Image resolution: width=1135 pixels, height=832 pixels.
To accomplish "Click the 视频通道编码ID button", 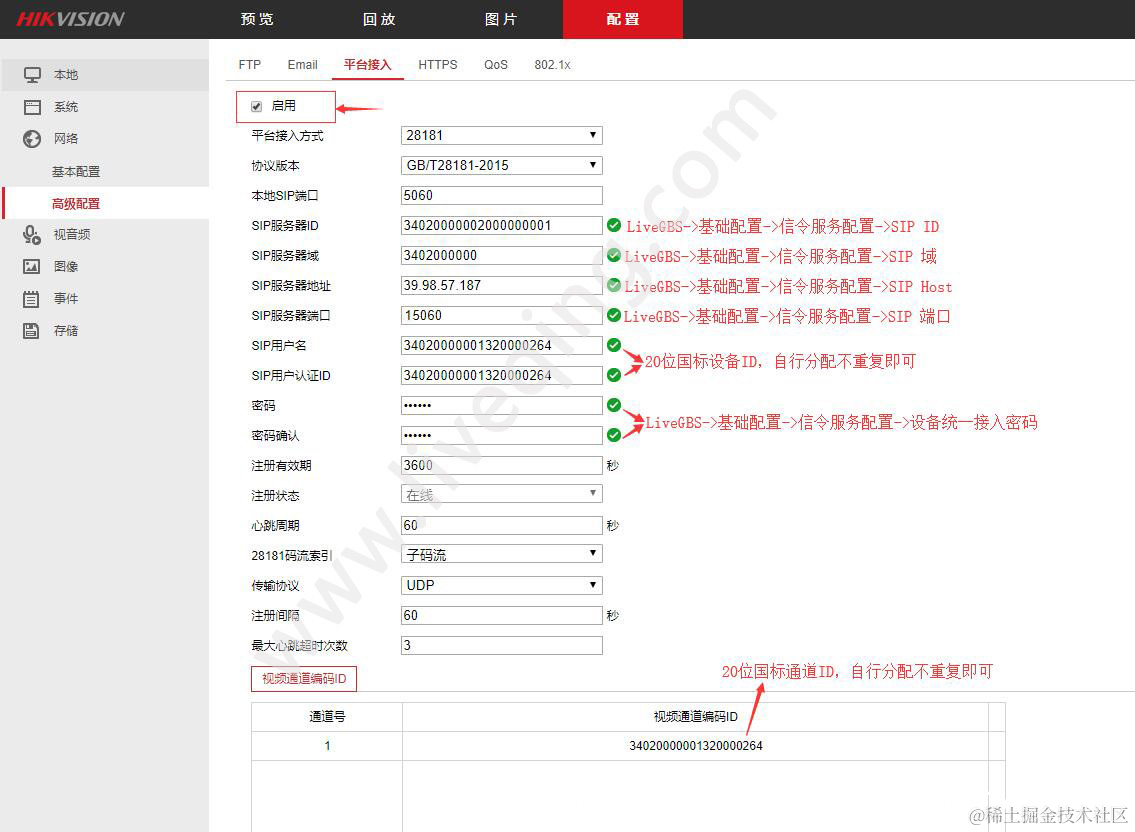I will (x=303, y=678).
